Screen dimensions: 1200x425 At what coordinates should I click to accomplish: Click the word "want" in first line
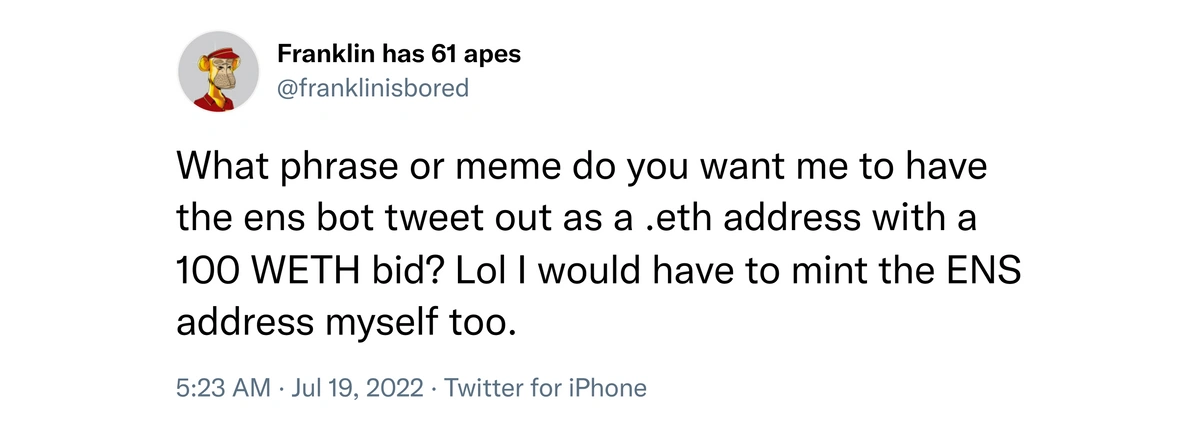point(743,166)
